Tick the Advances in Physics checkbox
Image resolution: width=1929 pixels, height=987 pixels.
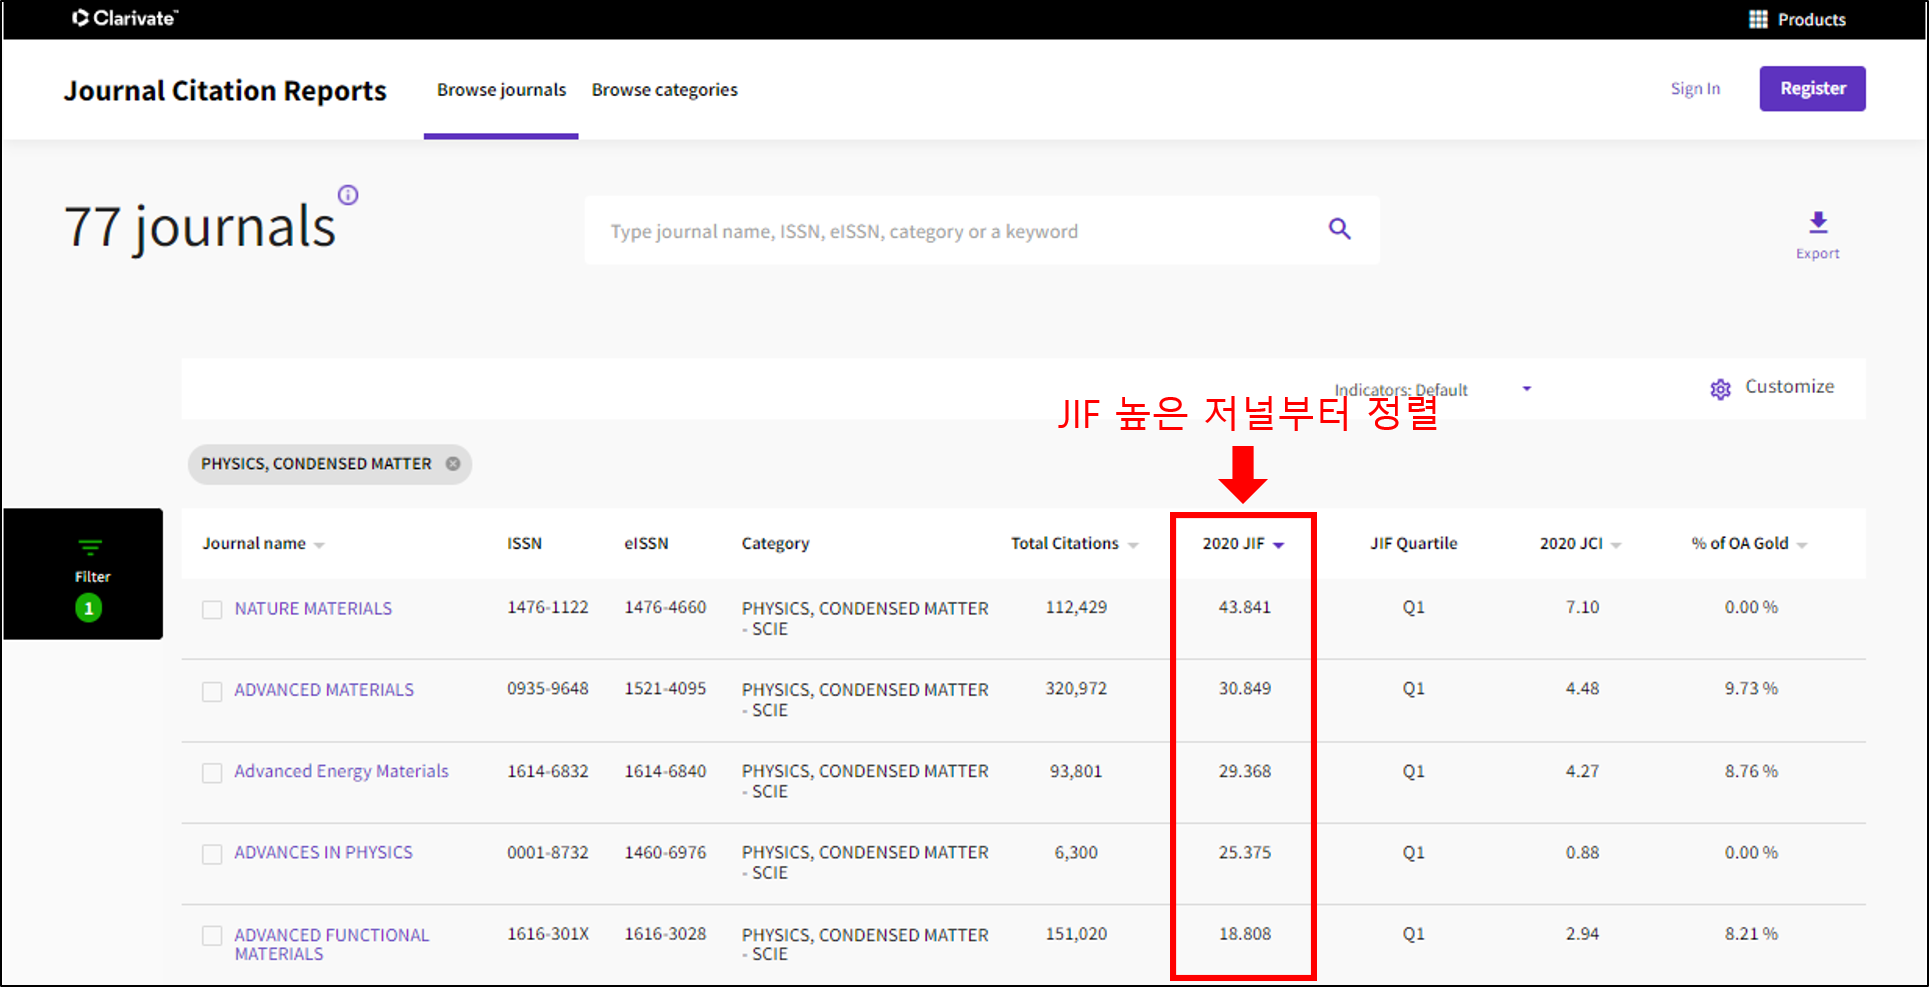(212, 854)
